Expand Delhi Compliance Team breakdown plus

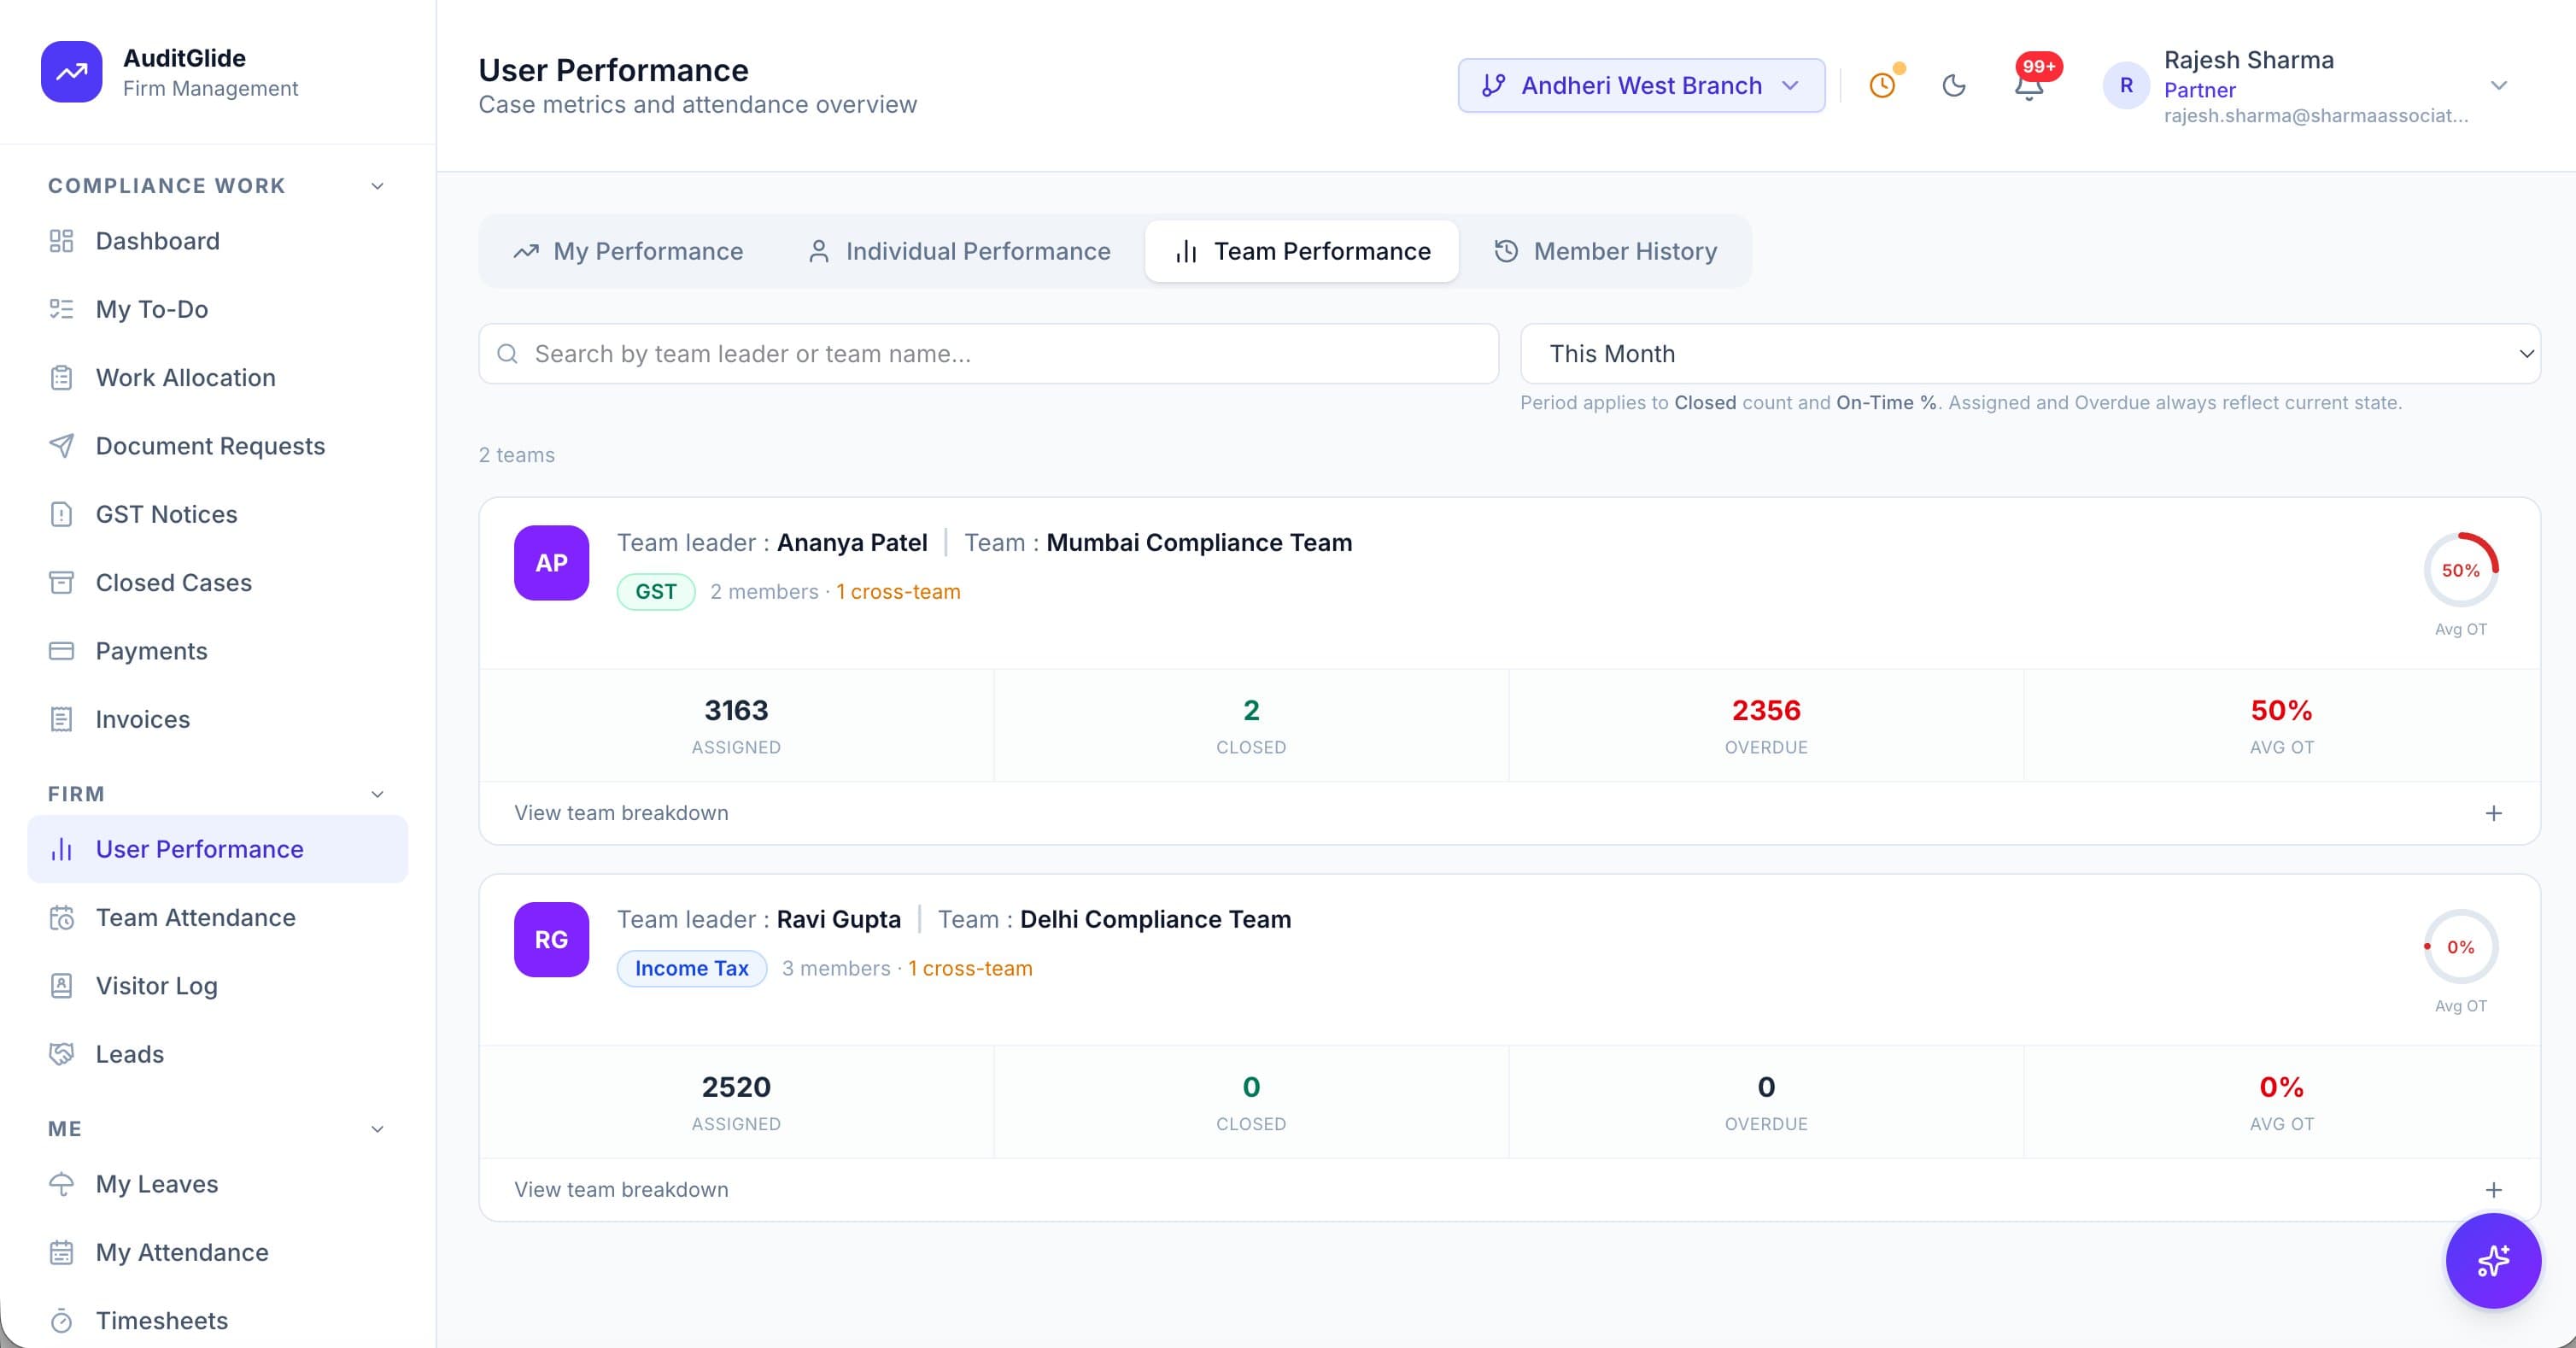coord(2493,1190)
